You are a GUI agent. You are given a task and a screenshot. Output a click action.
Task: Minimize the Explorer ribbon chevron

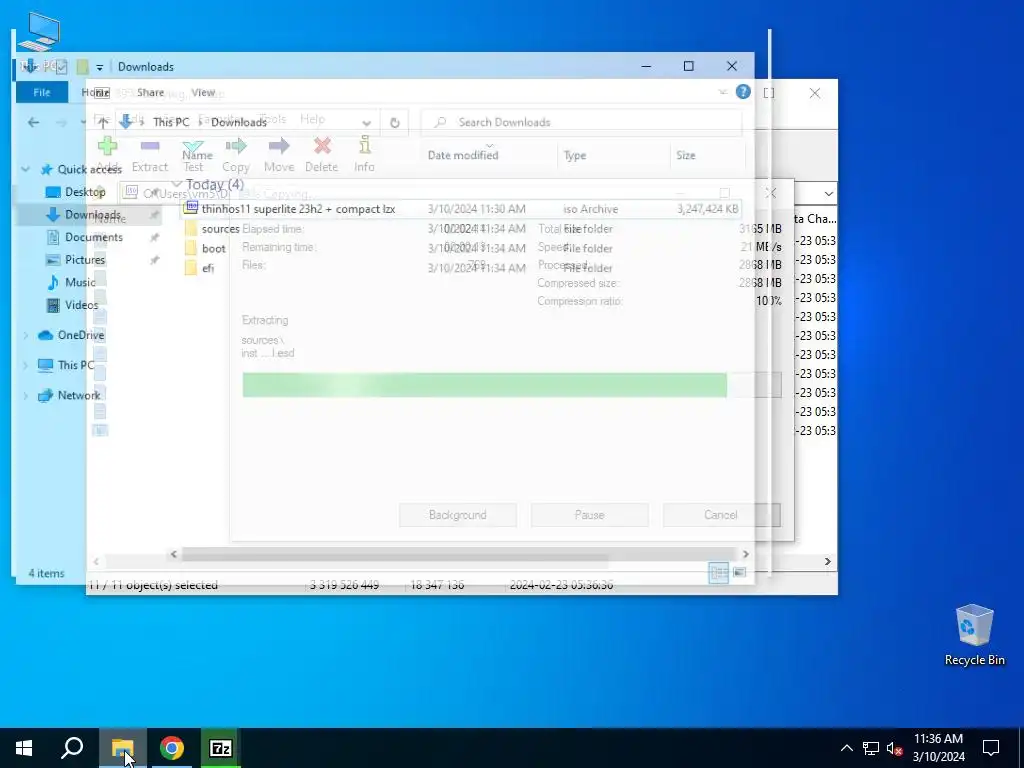722,92
